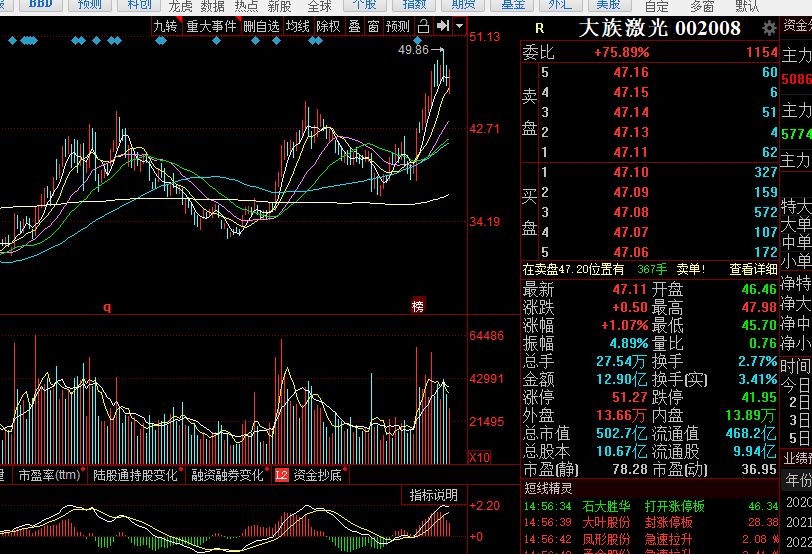812x554 pixels.
Task: Select sell-1 price 47.11
Action: click(x=631, y=152)
